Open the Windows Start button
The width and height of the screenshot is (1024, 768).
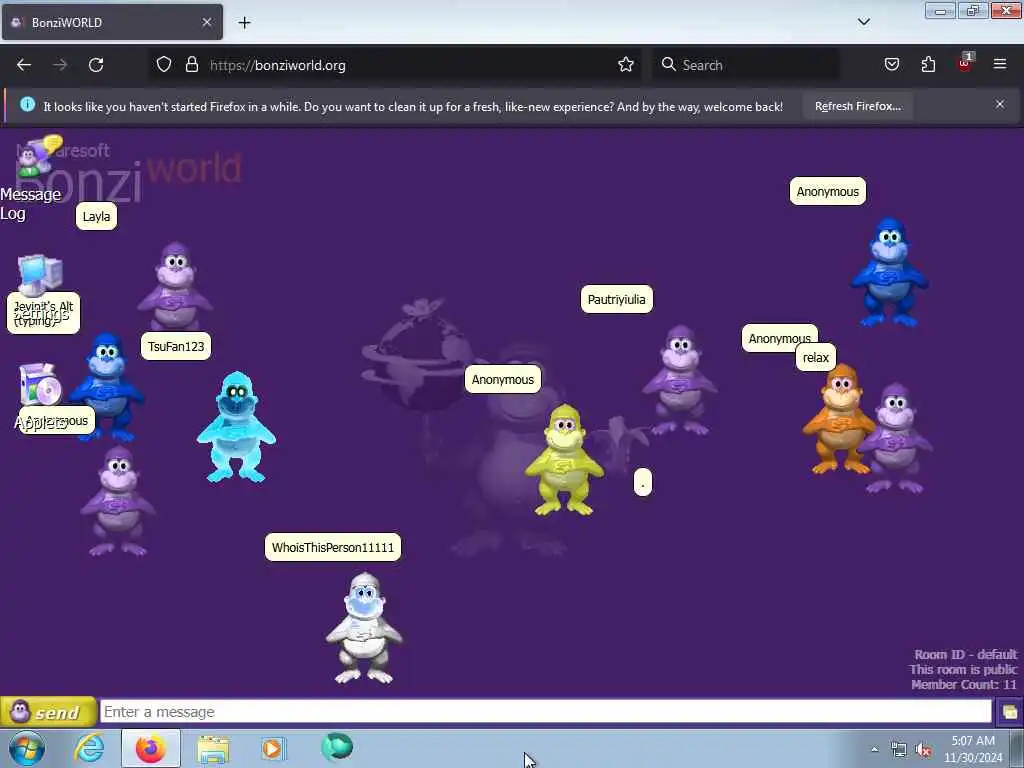(27, 748)
